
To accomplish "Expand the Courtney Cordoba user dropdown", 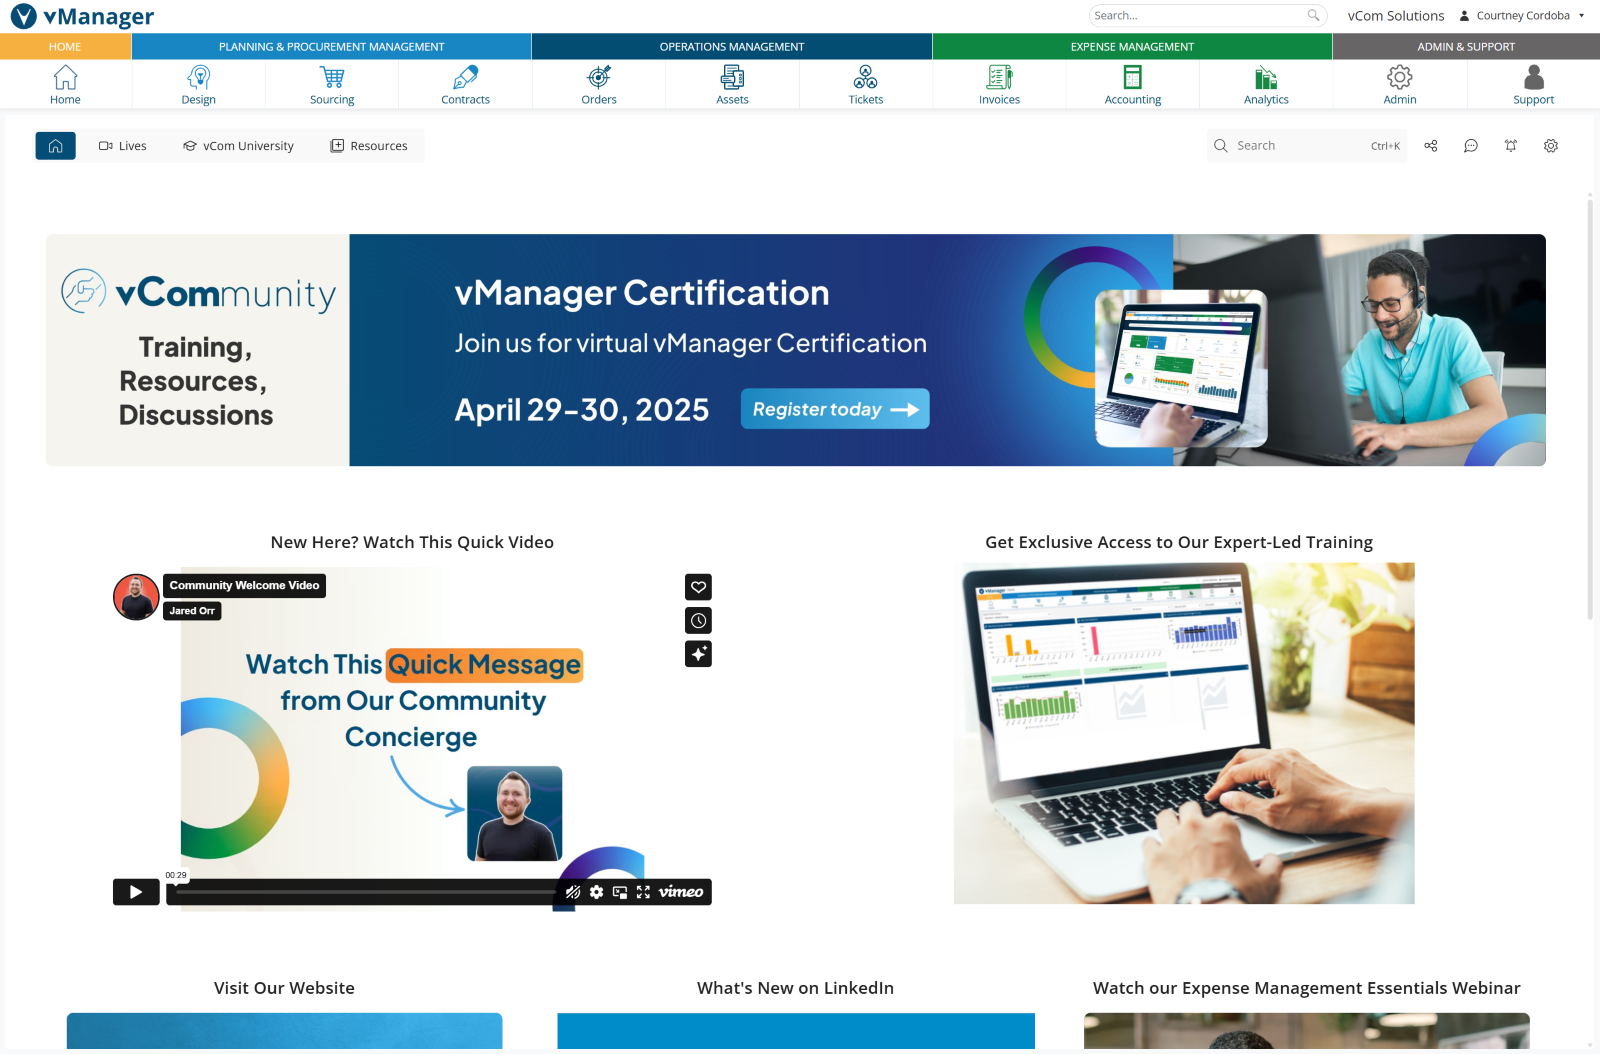I will 1523,16.
